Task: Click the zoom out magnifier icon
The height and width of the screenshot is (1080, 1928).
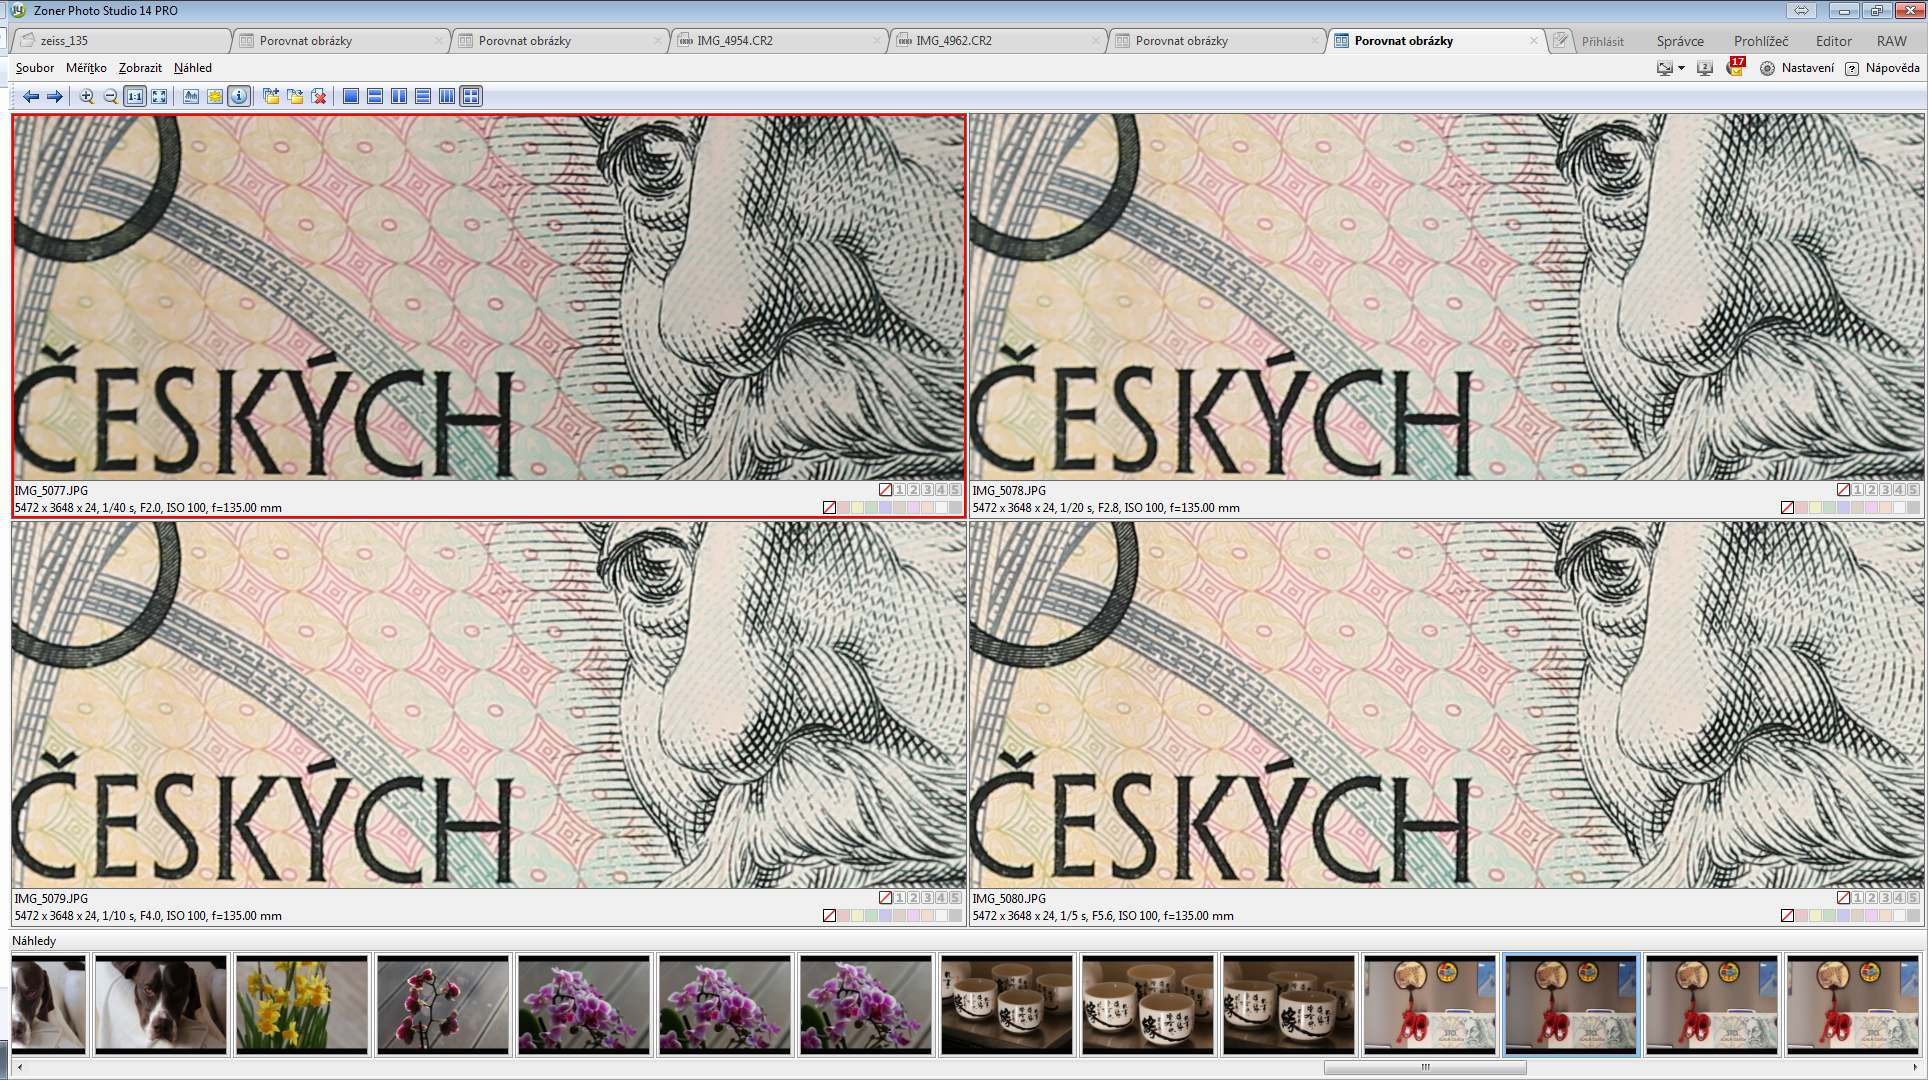Action: 111,96
